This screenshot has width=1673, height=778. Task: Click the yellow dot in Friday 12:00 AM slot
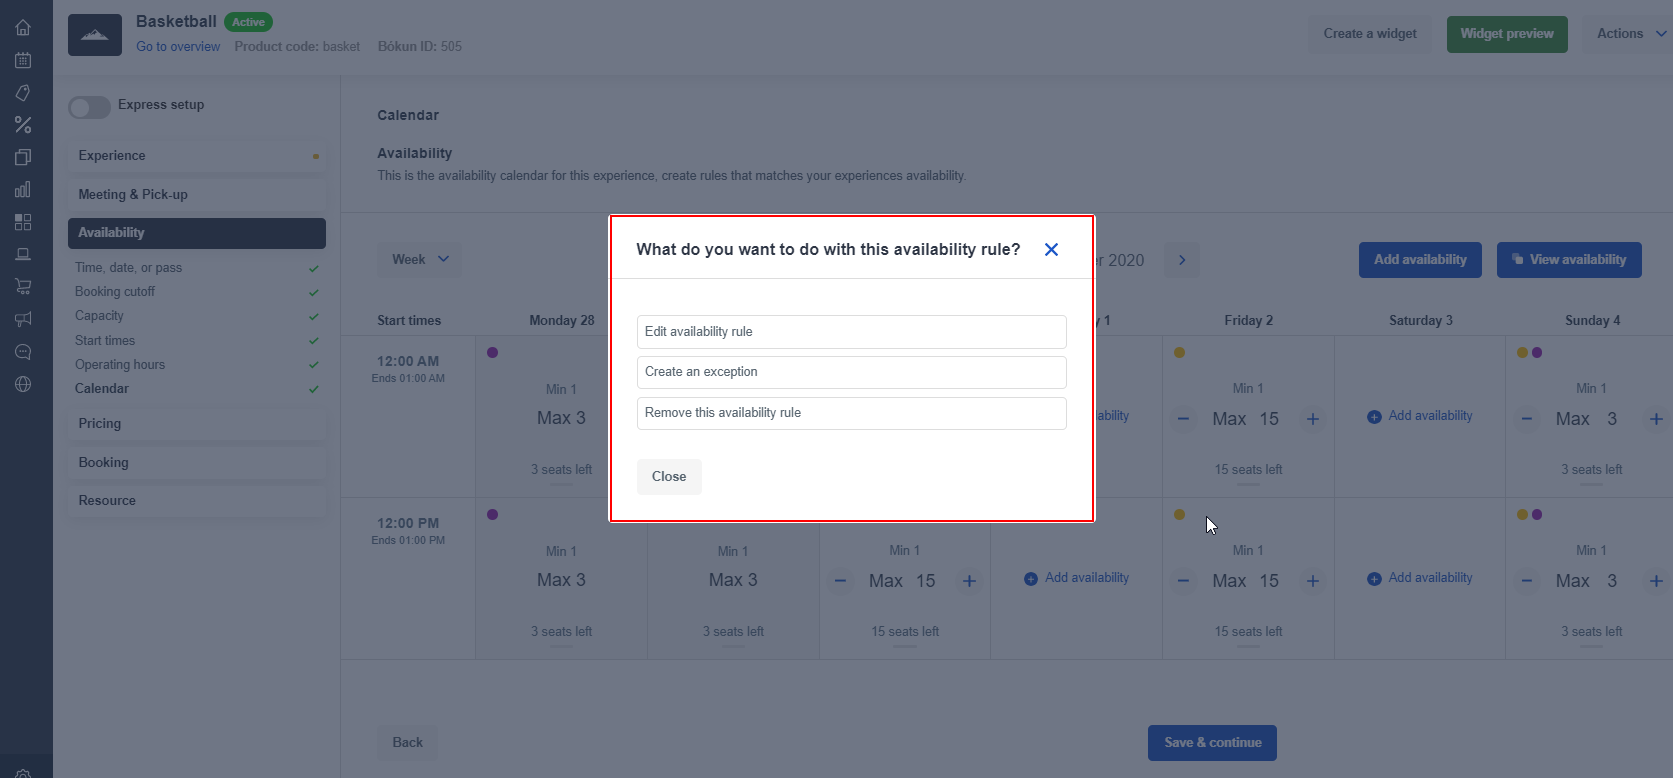tap(1180, 352)
